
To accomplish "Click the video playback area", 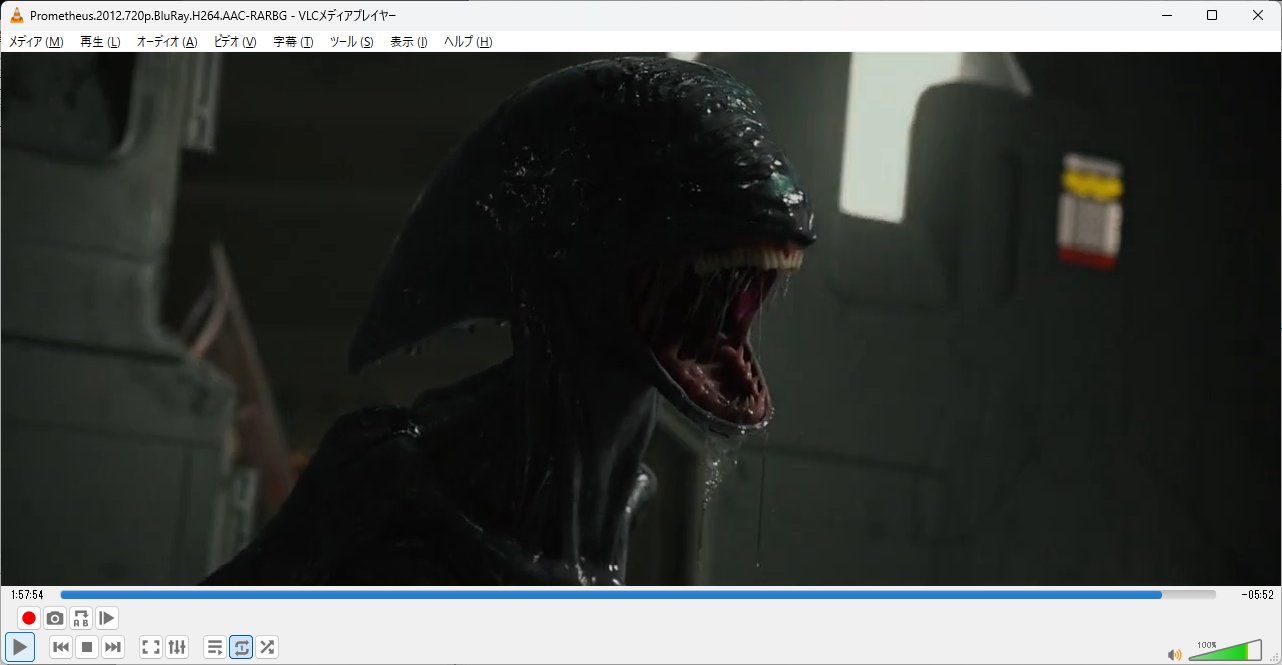I will point(640,318).
